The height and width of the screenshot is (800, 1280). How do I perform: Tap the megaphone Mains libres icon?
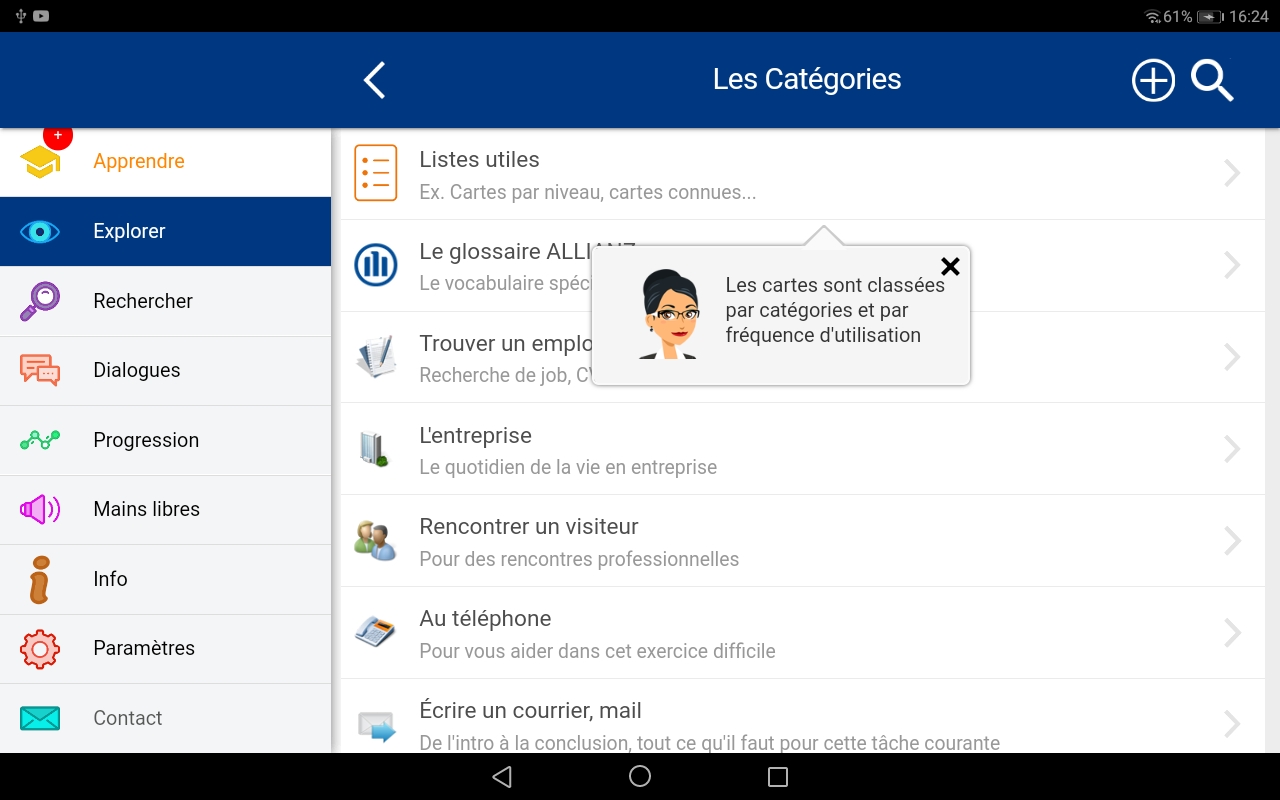[40, 509]
